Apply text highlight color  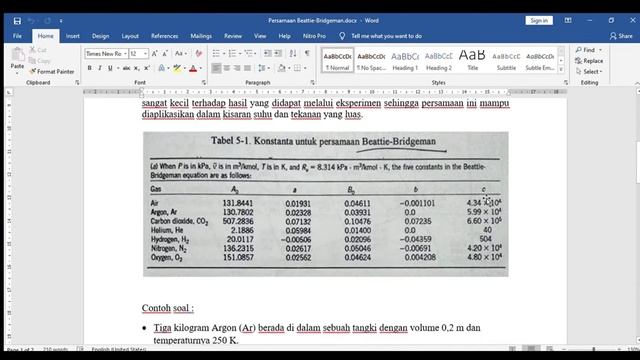click(177, 68)
